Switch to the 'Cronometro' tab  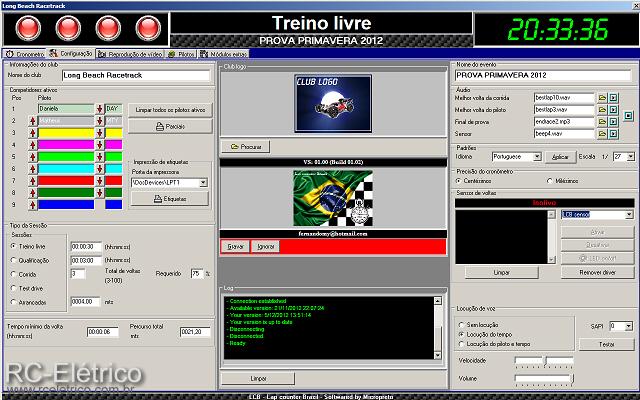tap(24, 54)
